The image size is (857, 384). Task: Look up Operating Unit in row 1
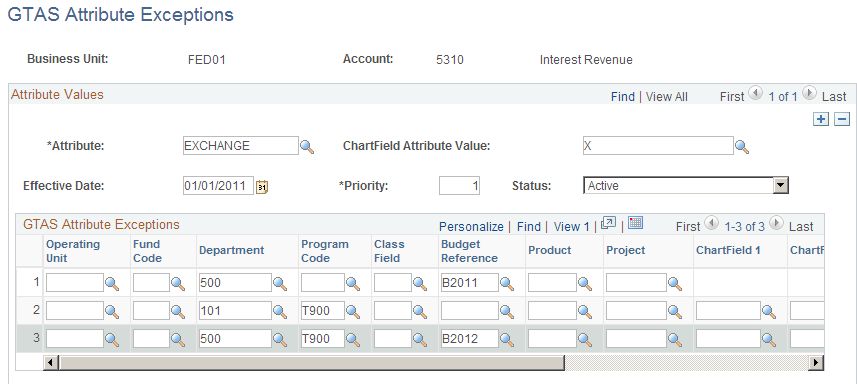point(112,283)
